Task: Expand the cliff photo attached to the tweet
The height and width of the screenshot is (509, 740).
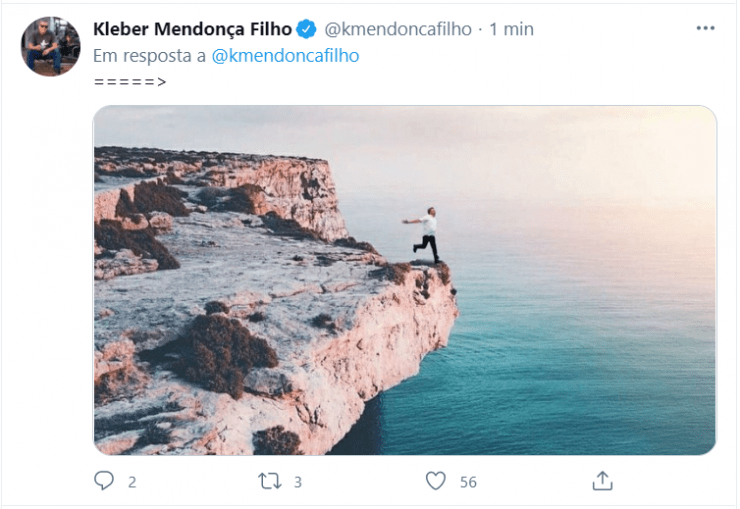Action: coord(405,280)
